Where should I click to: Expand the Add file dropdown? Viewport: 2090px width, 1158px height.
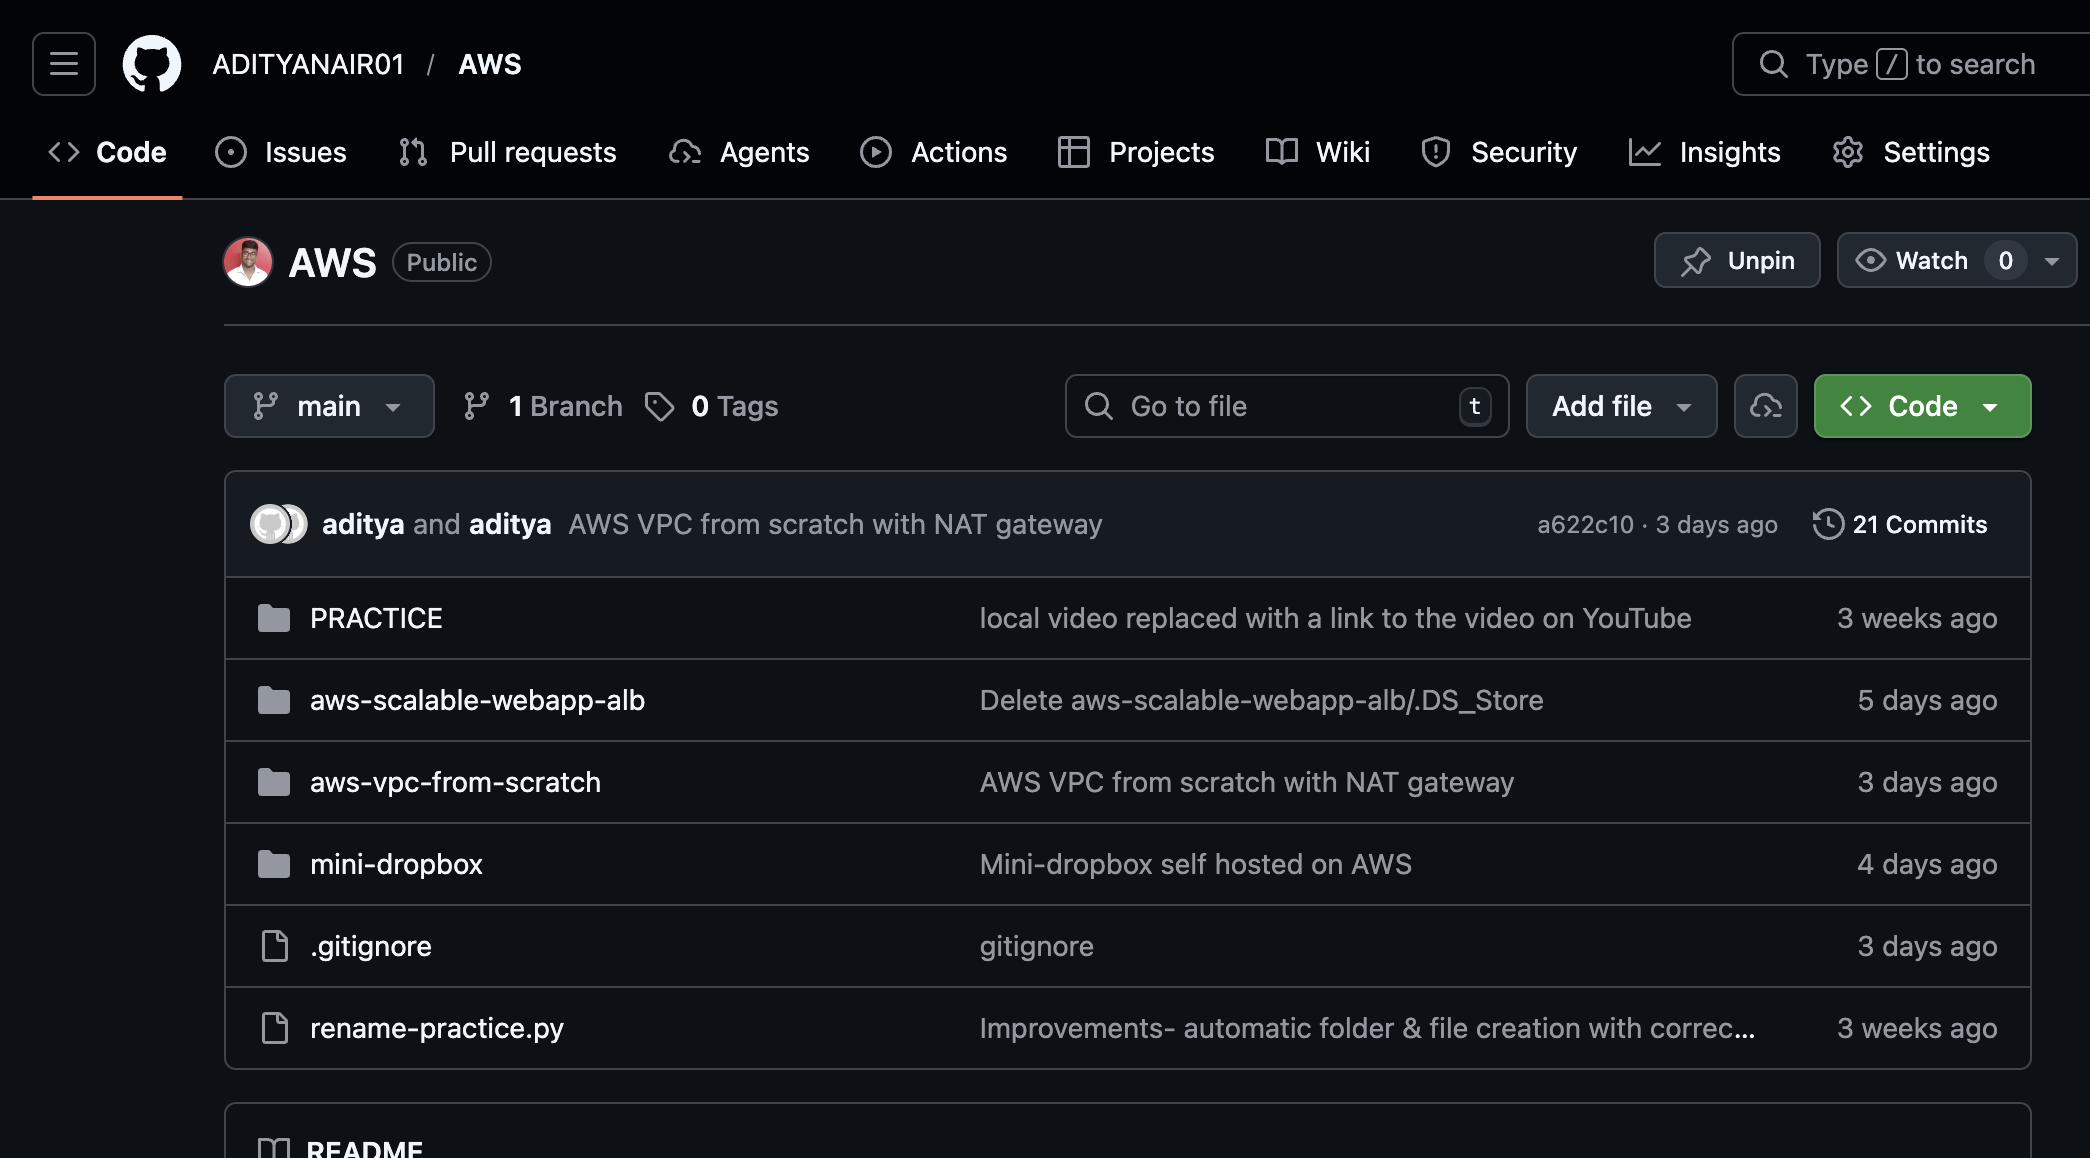tap(1620, 406)
